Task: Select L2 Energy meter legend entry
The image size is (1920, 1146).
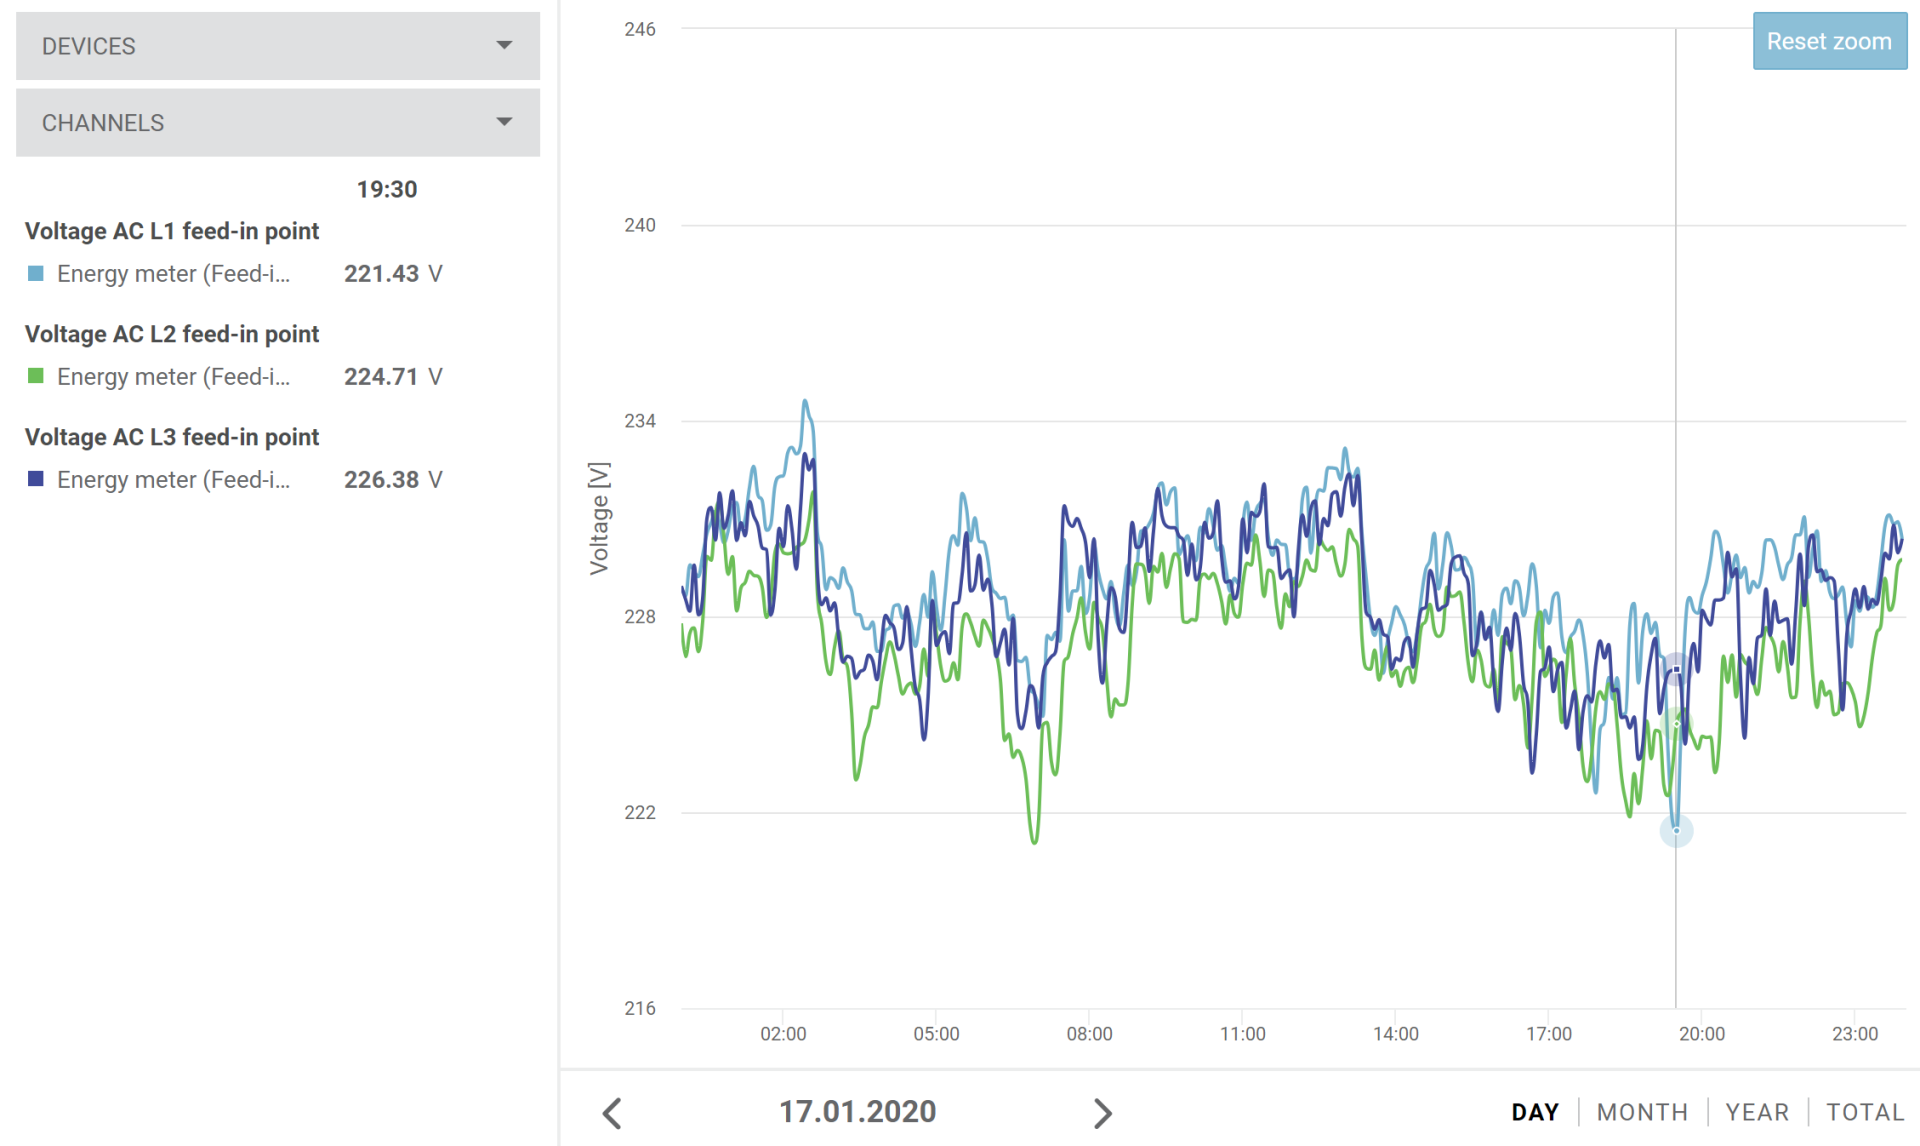Action: tap(173, 377)
